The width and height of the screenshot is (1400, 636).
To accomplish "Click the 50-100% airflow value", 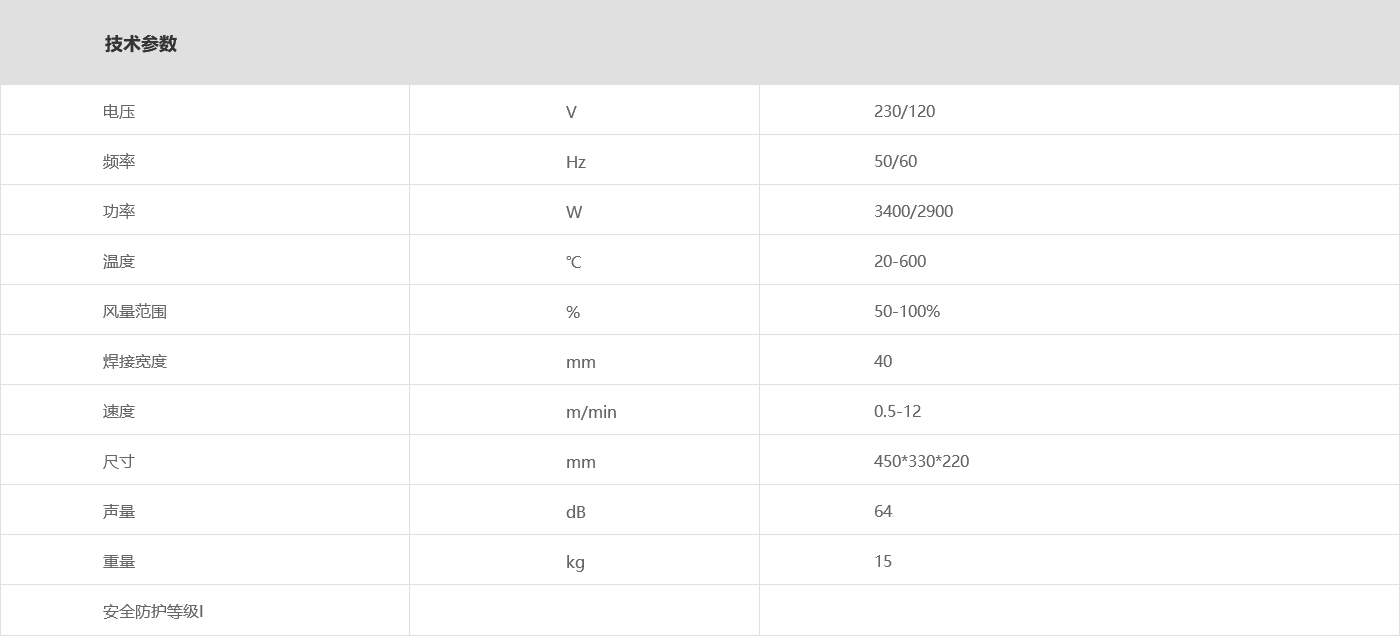I will [x=907, y=311].
